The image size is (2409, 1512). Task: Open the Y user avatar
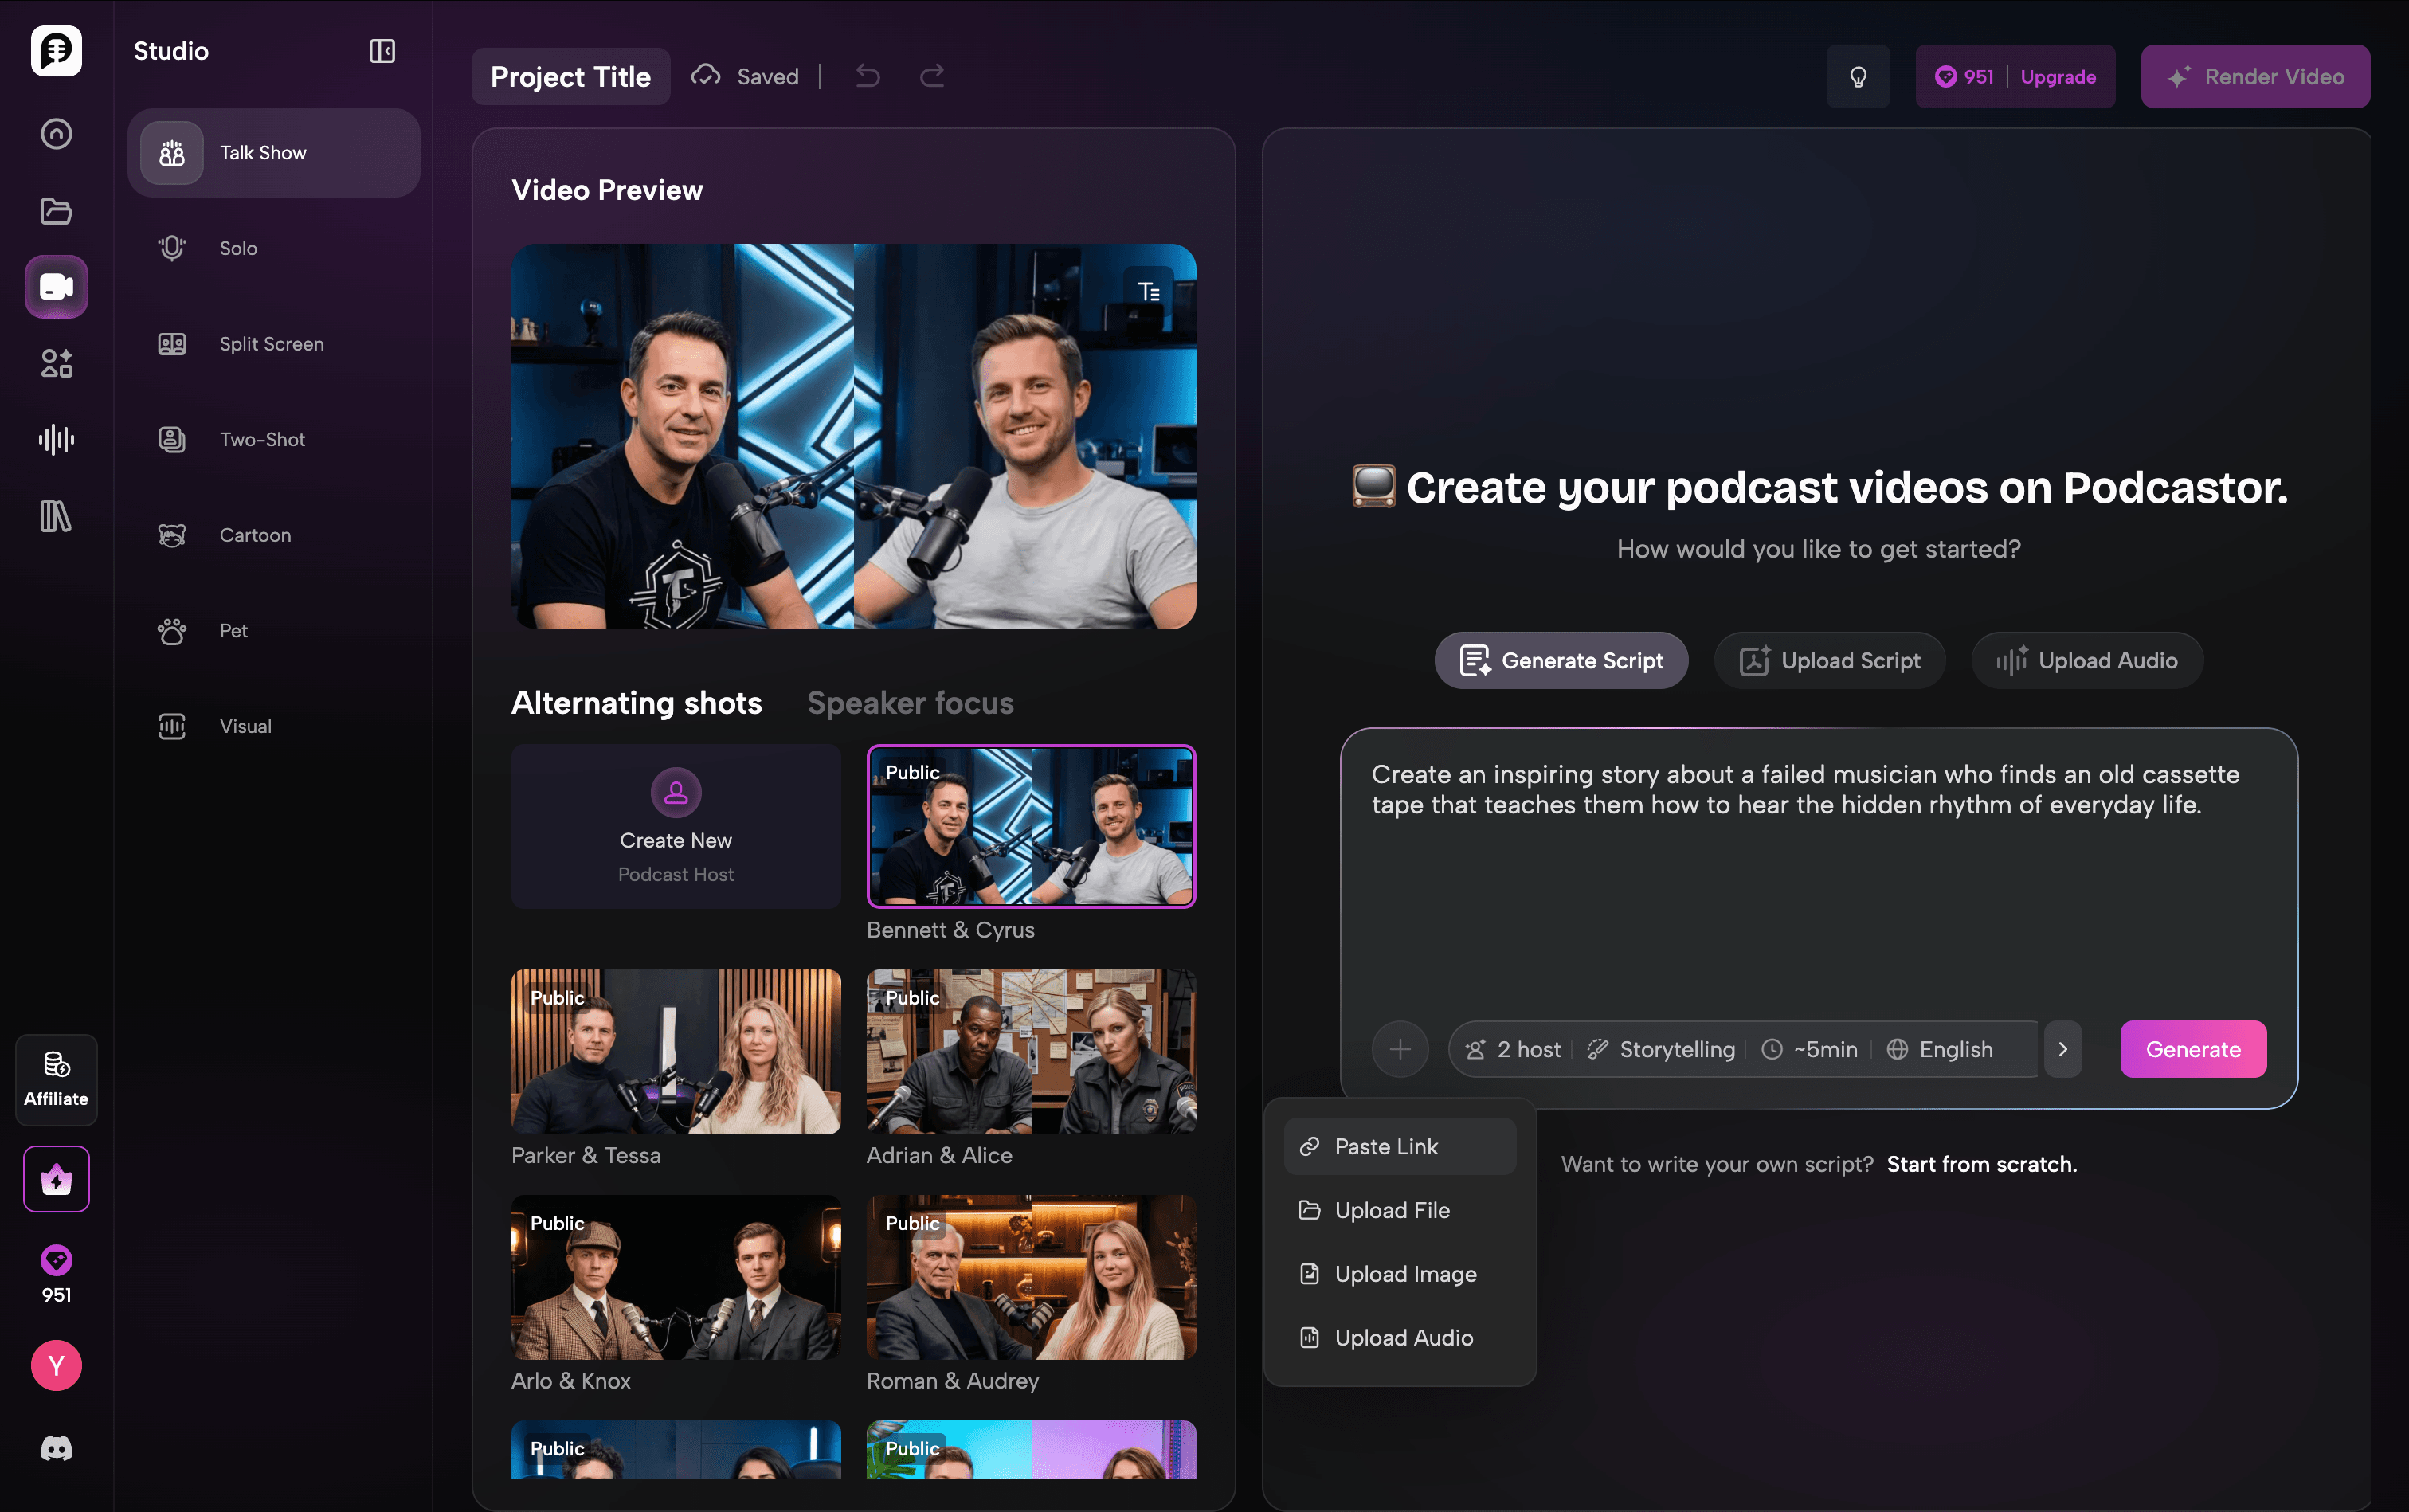[56, 1365]
